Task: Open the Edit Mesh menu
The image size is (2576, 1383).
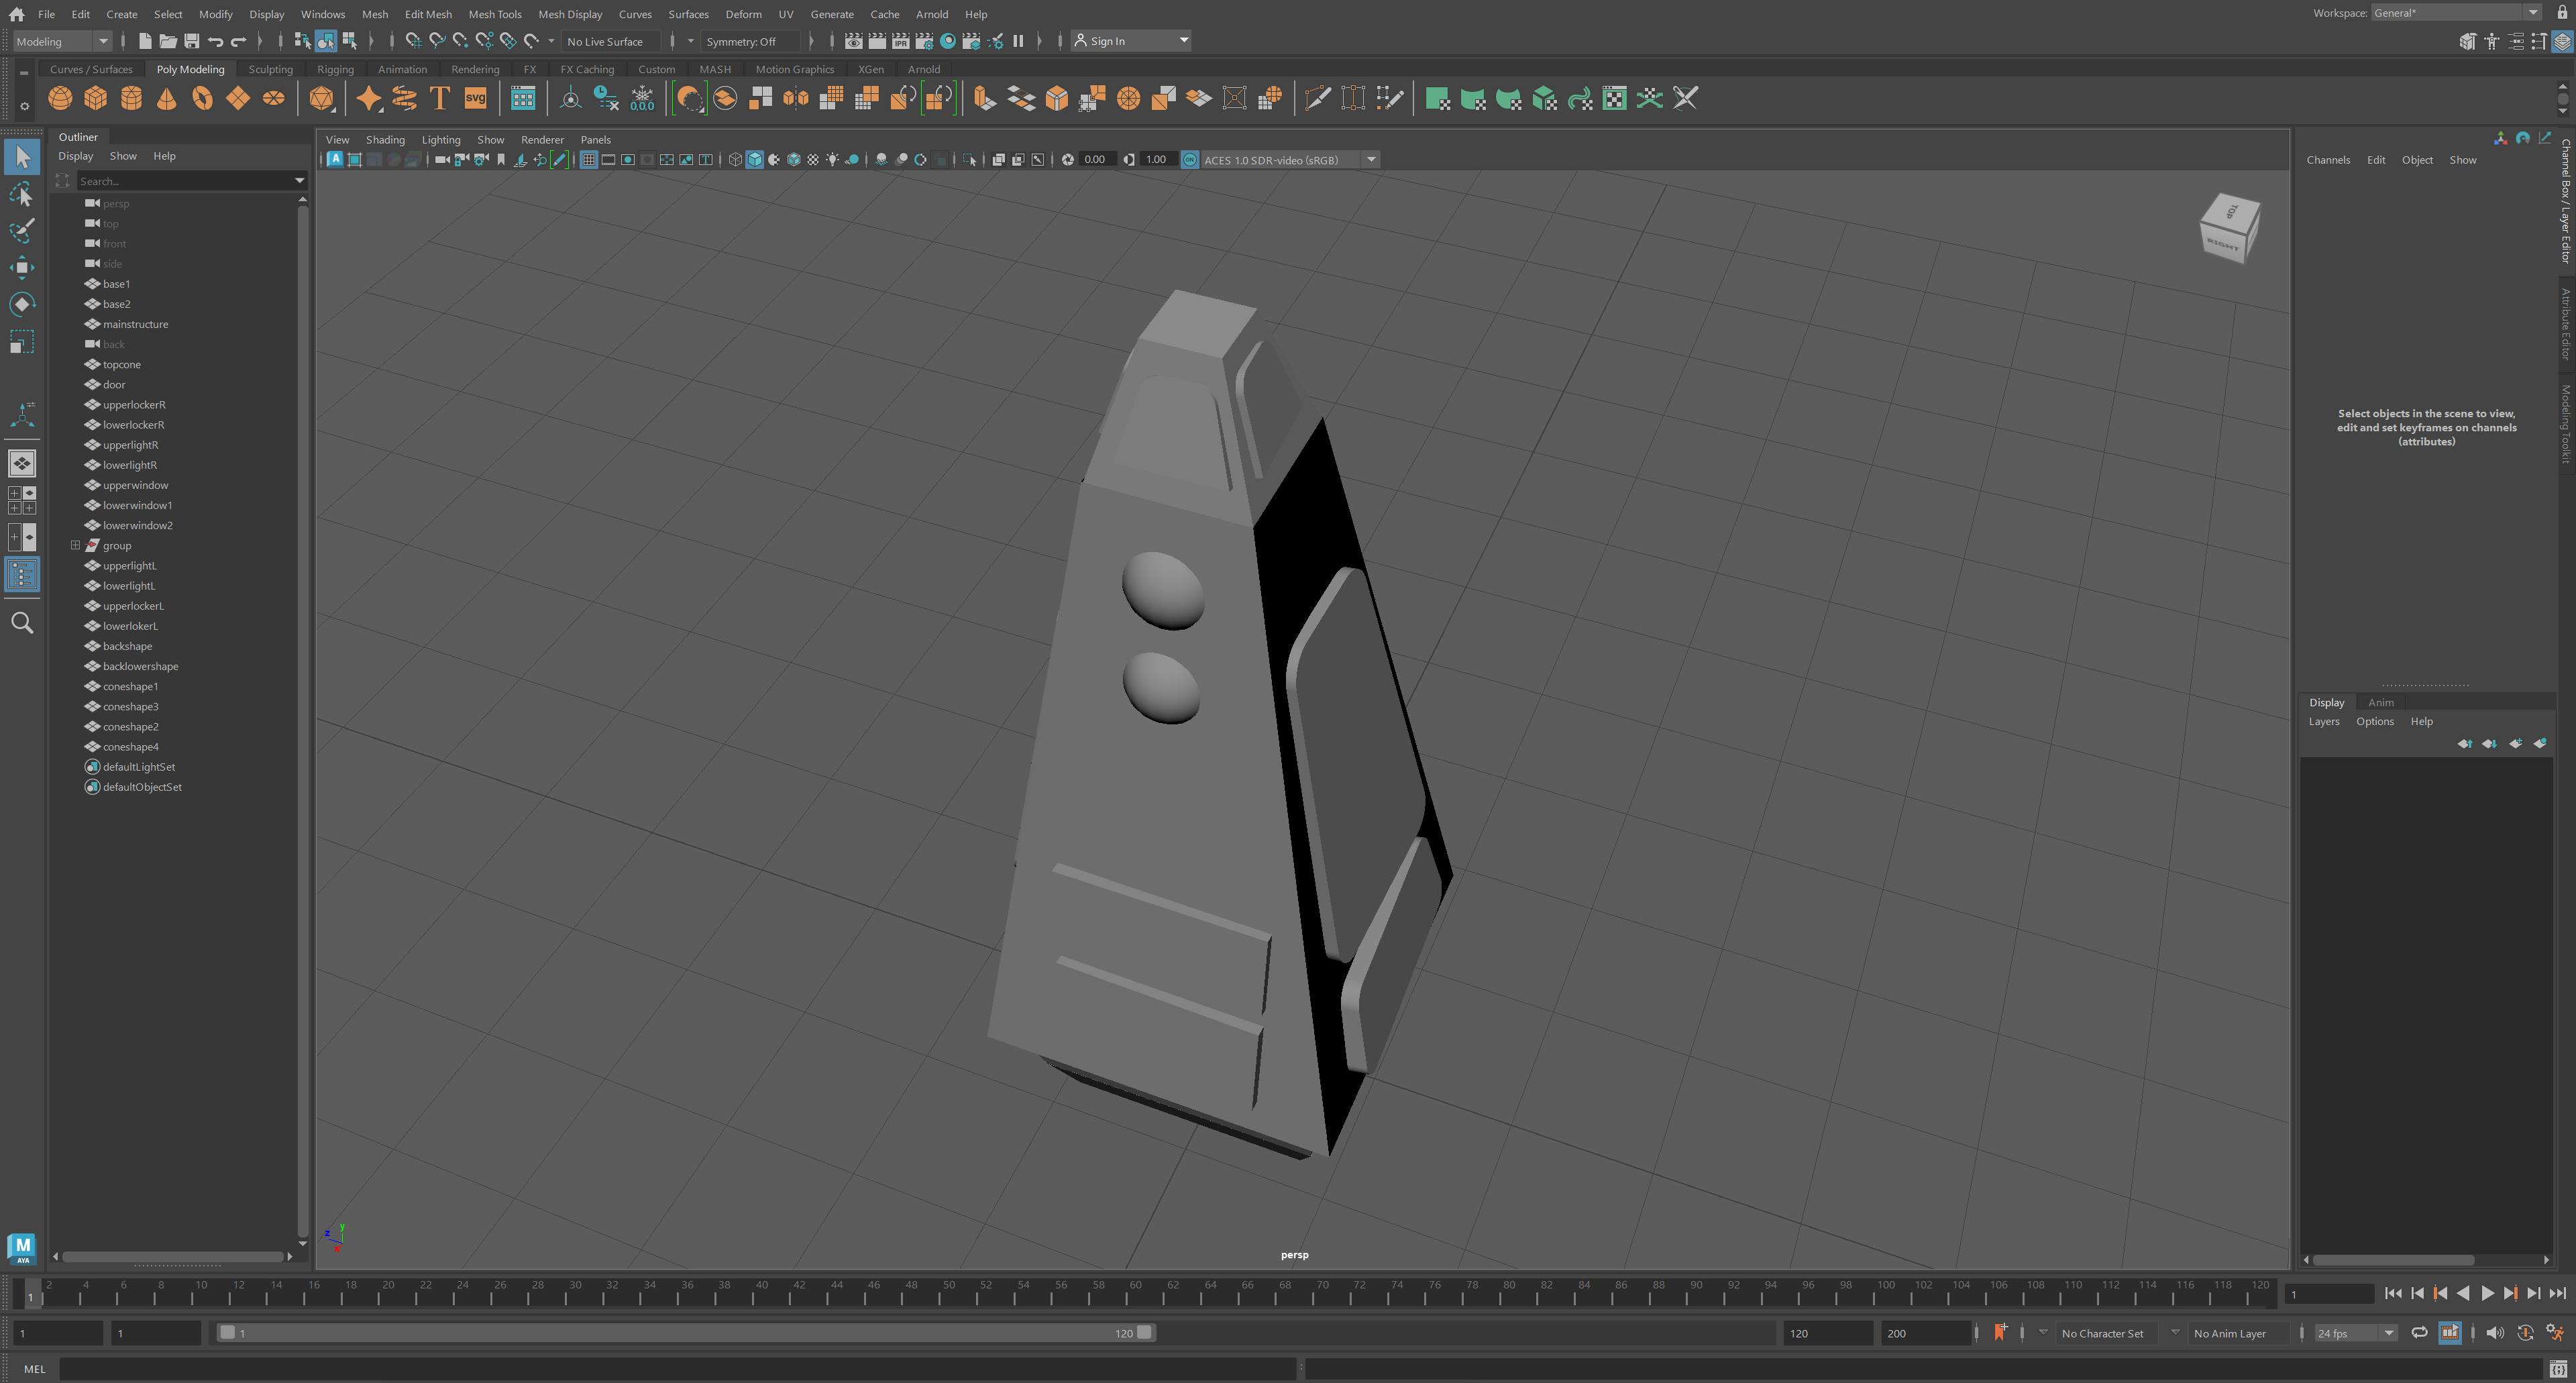Action: click(428, 14)
